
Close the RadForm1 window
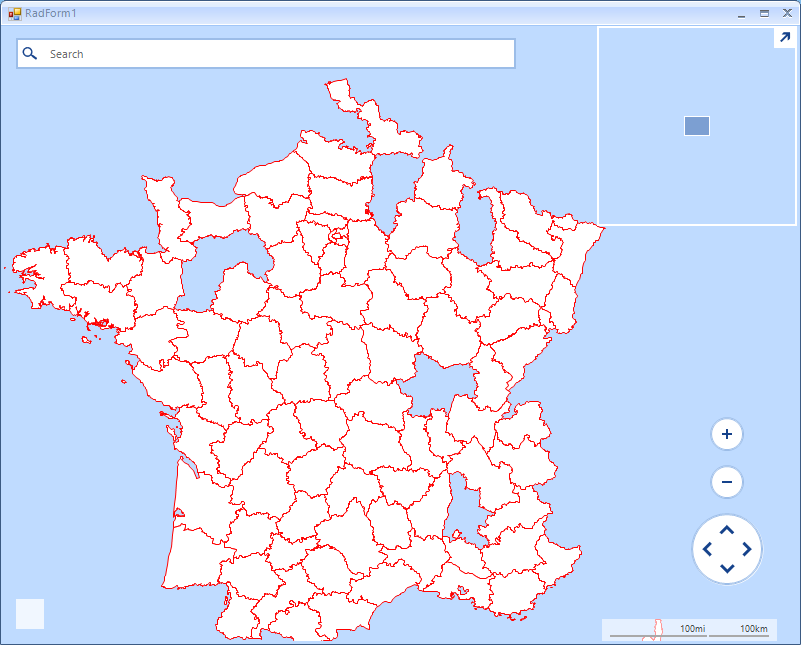click(787, 13)
